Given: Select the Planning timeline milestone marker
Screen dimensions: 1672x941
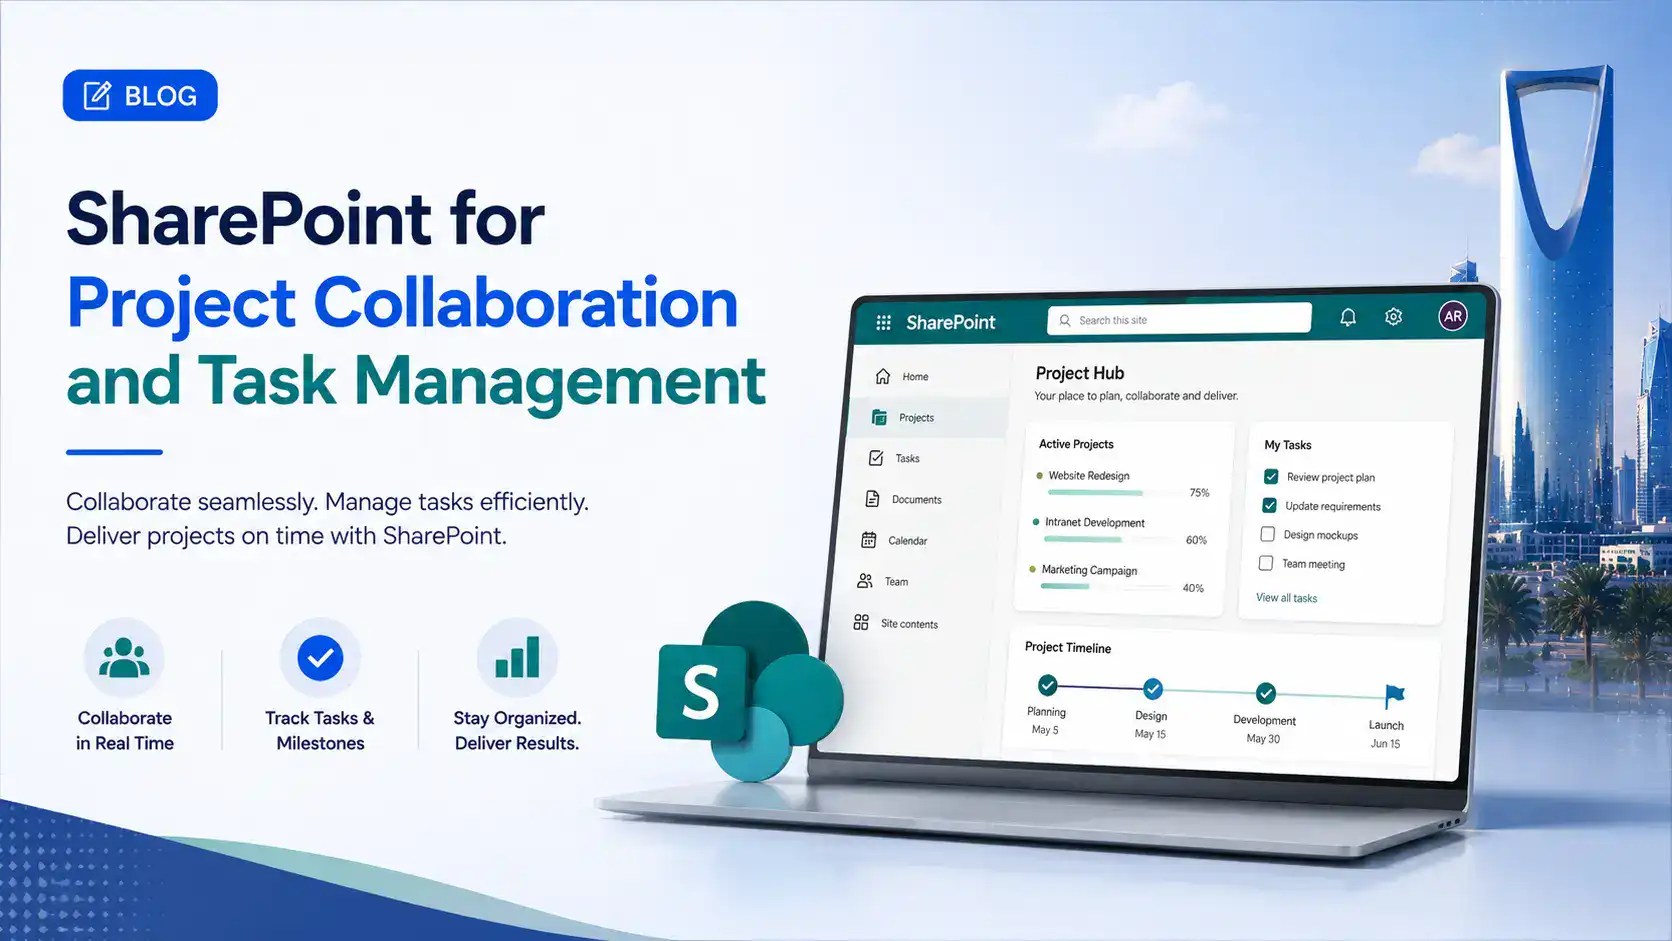Looking at the screenshot, I should click(x=1047, y=685).
